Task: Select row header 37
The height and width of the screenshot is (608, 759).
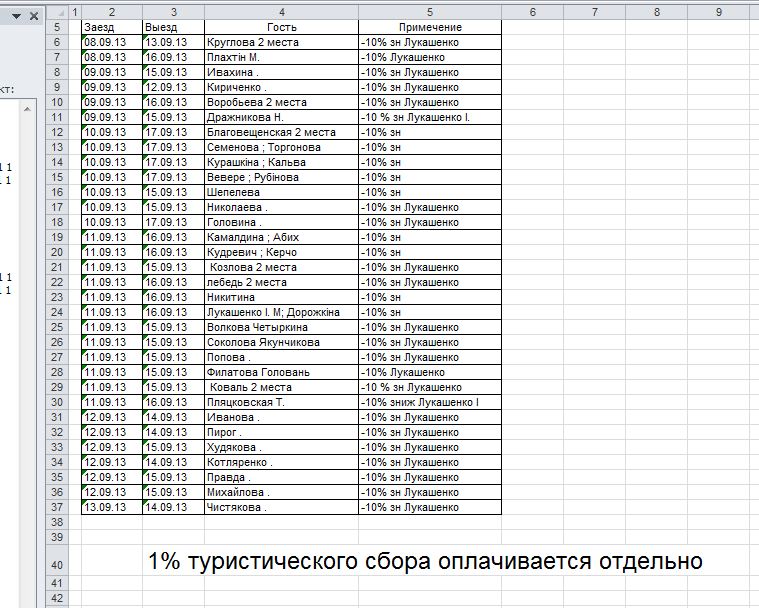Action: coord(57,507)
